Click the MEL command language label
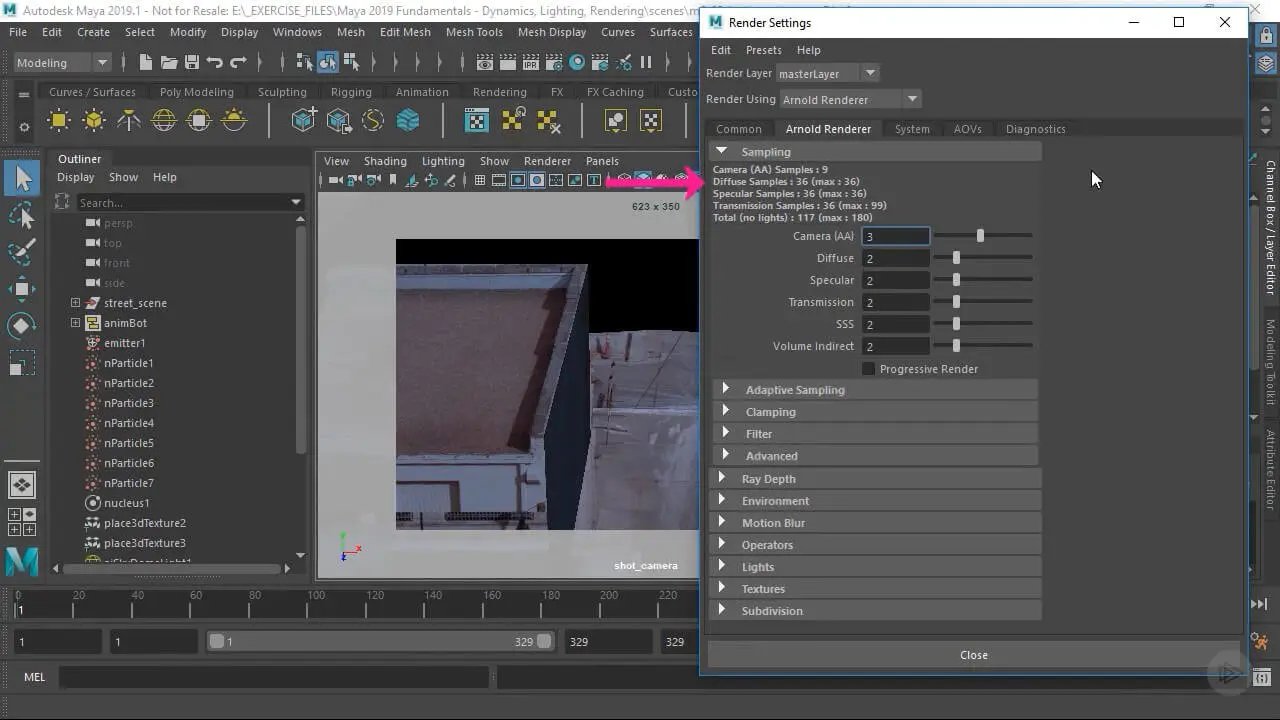The image size is (1280, 720). [x=34, y=677]
